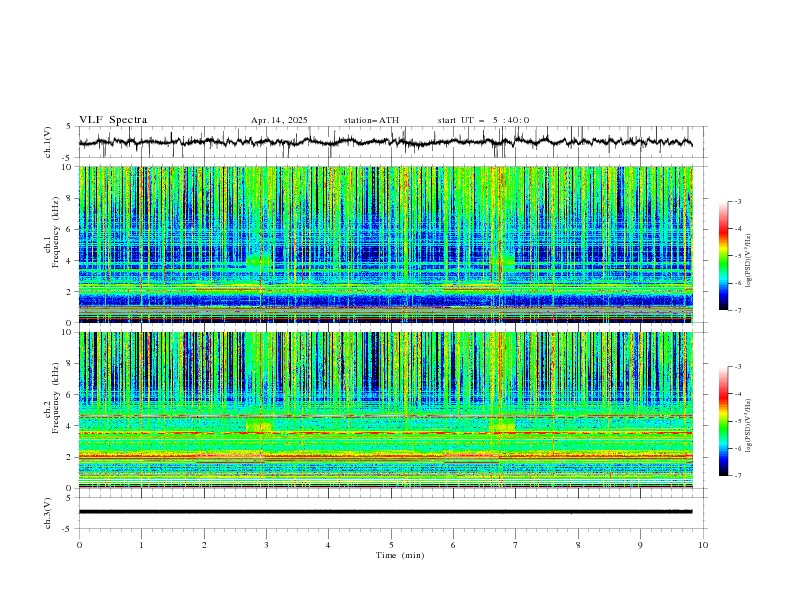The height and width of the screenshot is (612, 792).
Task: Click the "-5" tick on ch.1 colorbar
Action: coord(737,256)
